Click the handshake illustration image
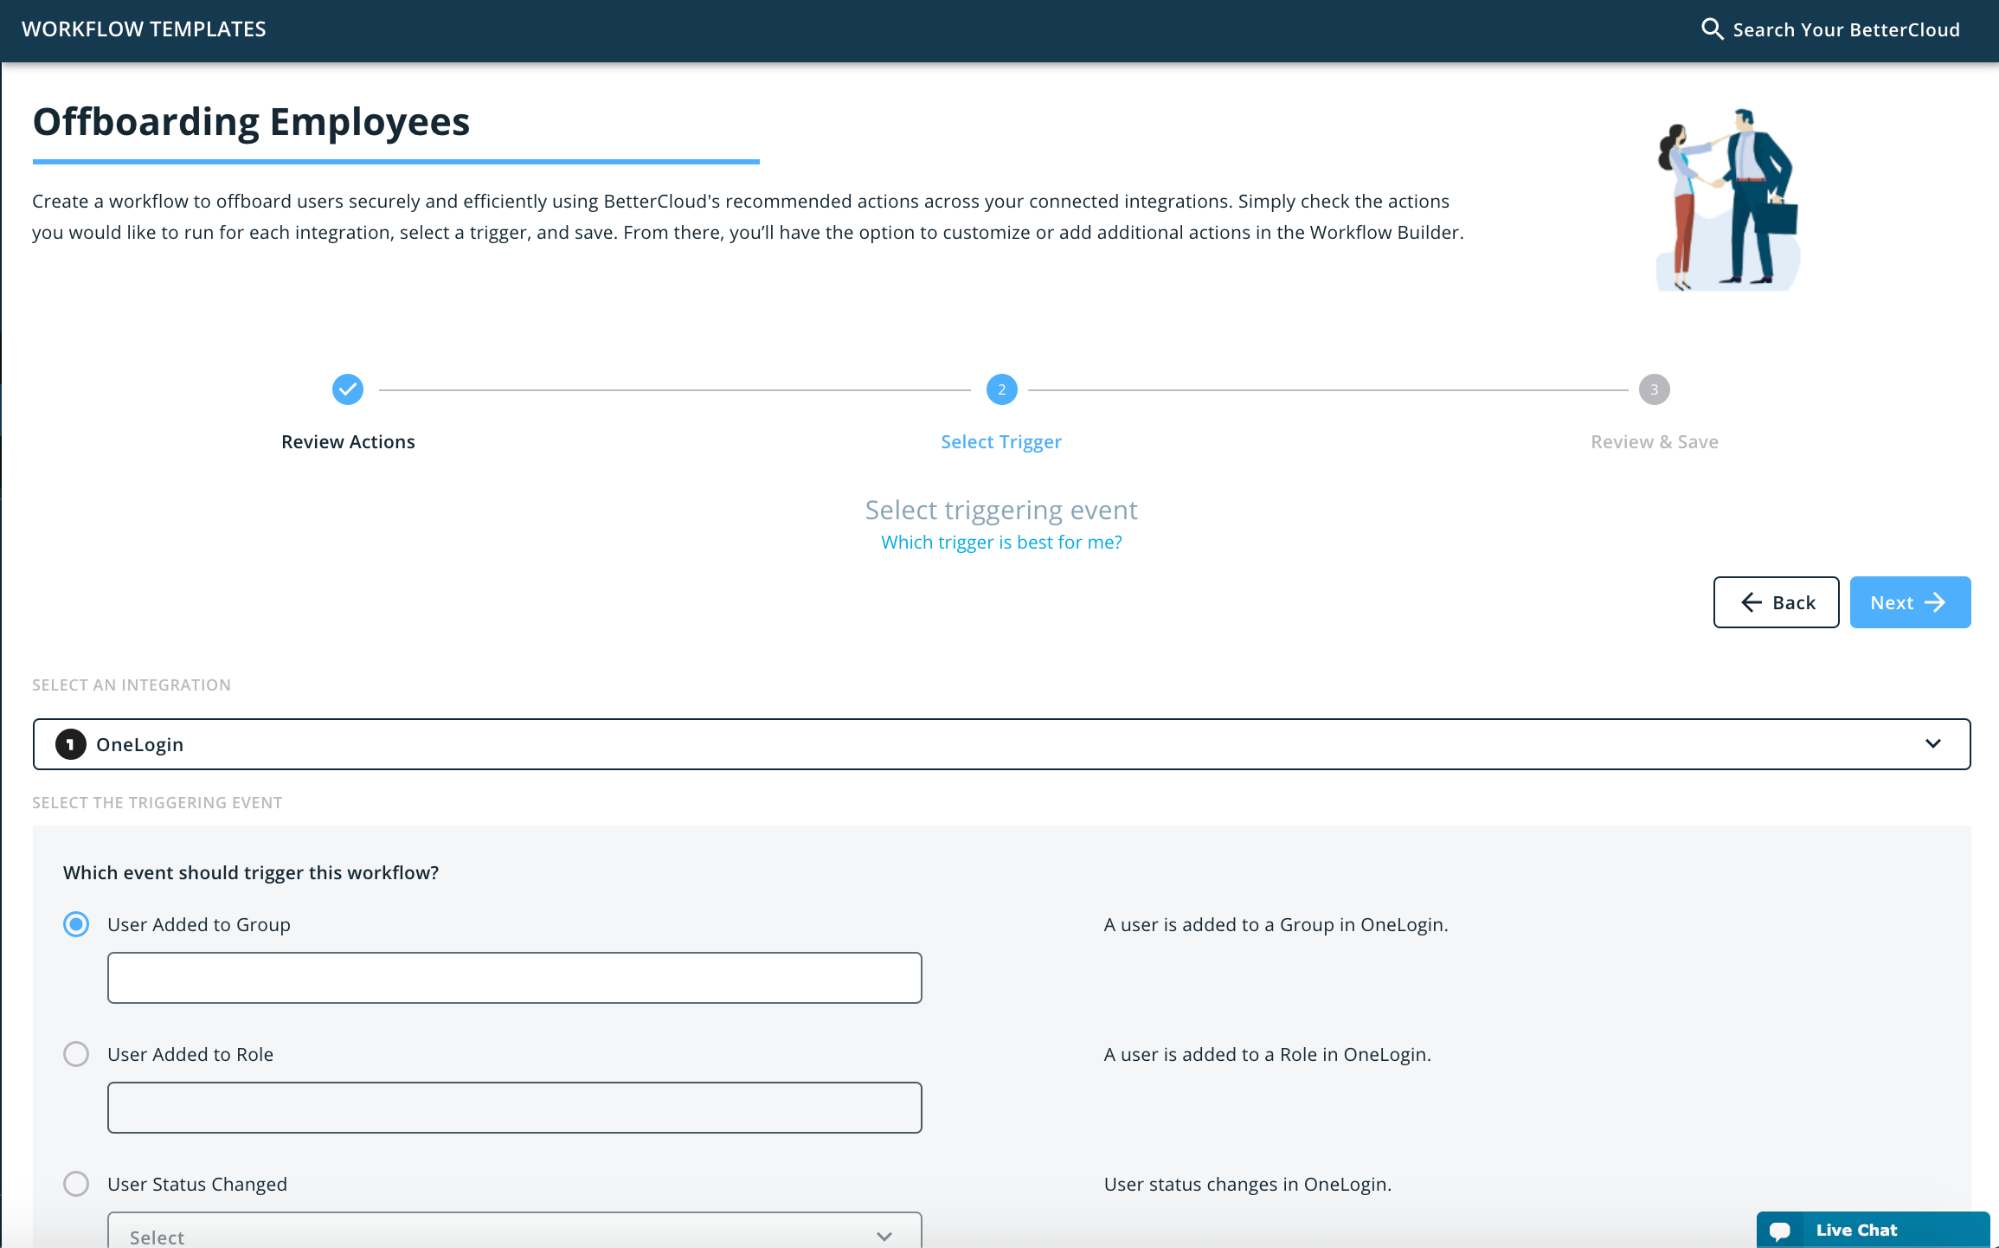 pyautogui.click(x=1727, y=199)
